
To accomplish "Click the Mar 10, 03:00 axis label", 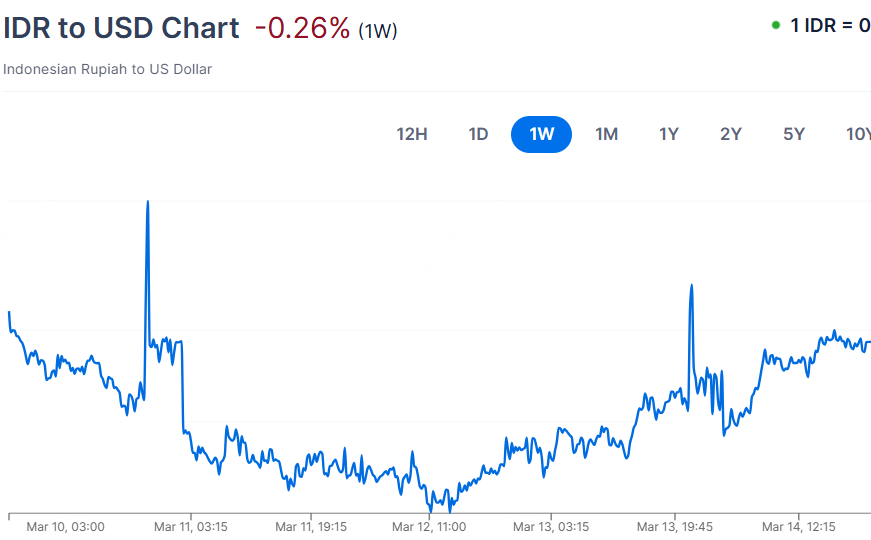I will (65, 526).
